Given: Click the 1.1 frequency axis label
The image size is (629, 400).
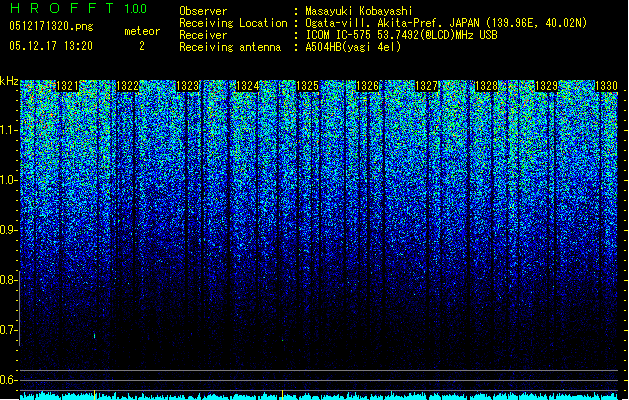Looking at the screenshot, I should pos(9,131).
